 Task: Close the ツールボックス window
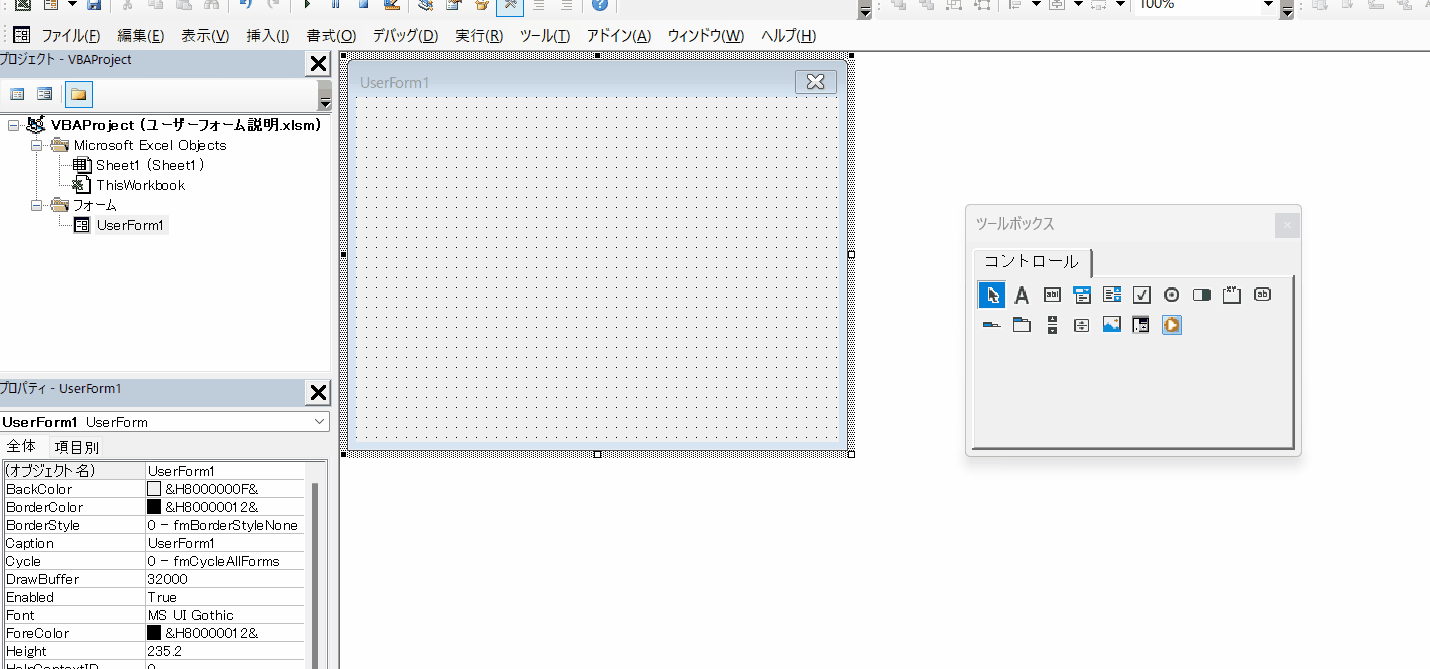coord(1287,225)
